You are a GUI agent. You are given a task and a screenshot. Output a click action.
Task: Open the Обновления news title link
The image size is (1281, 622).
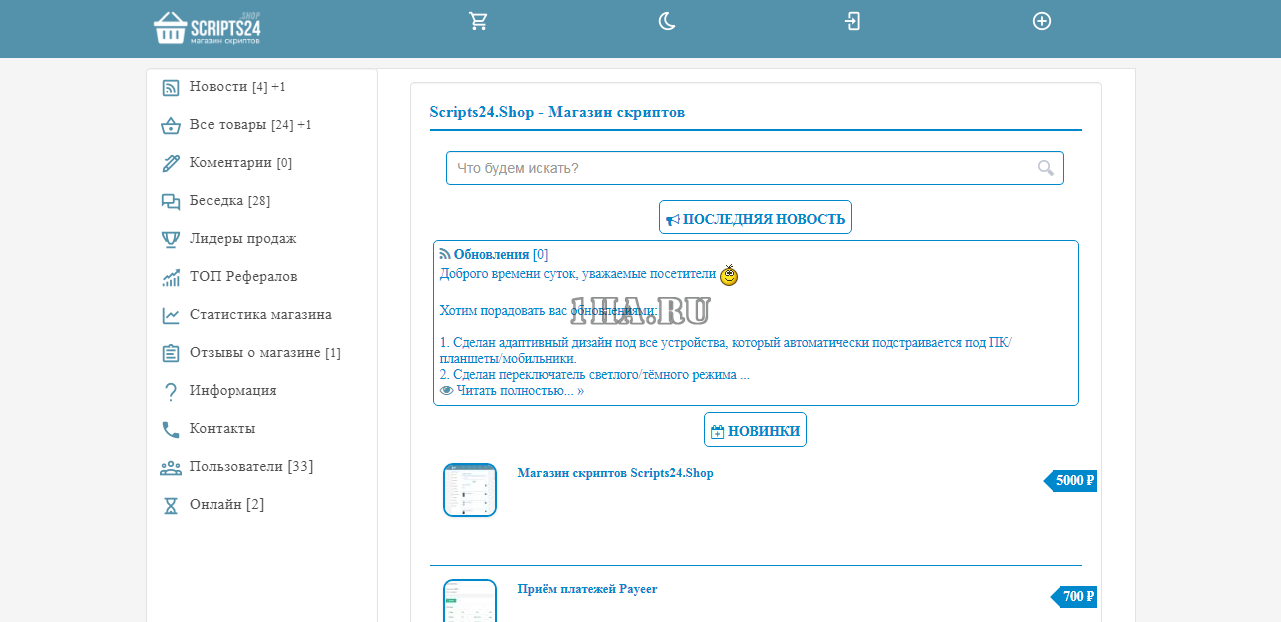(491, 255)
